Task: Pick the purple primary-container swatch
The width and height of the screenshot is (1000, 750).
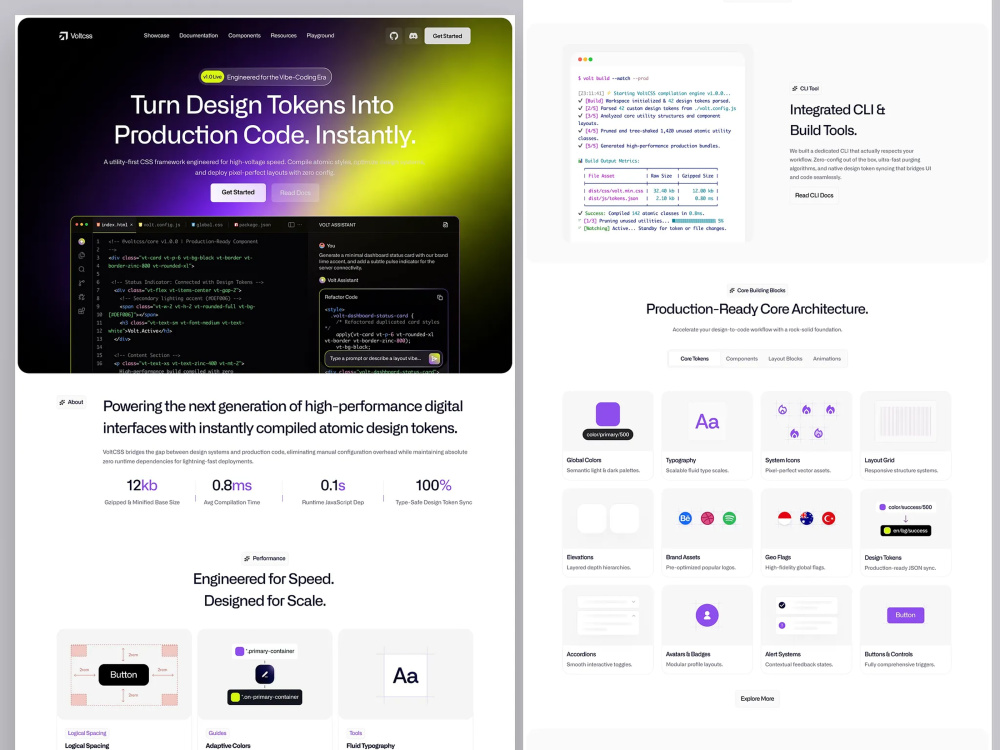Action: (240, 651)
